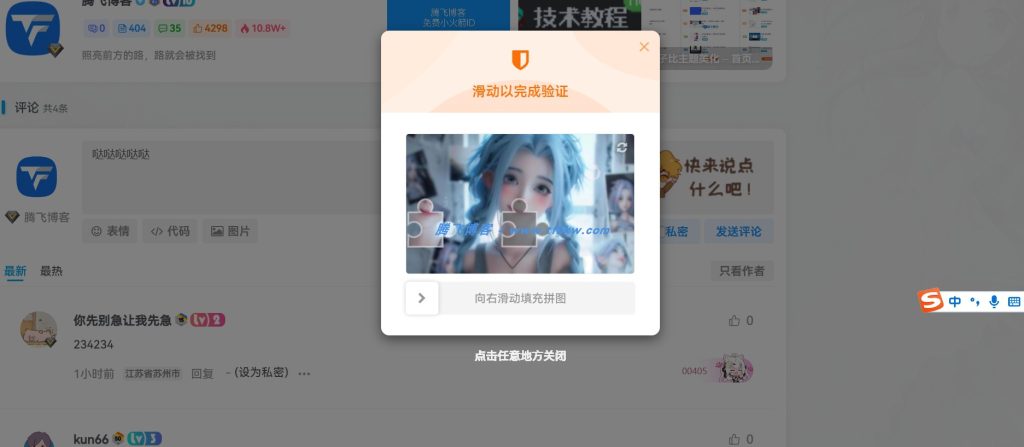Image resolution: width=1024 pixels, height=447 pixels.
Task: Toggle the 私密 private comment option
Action: (677, 231)
